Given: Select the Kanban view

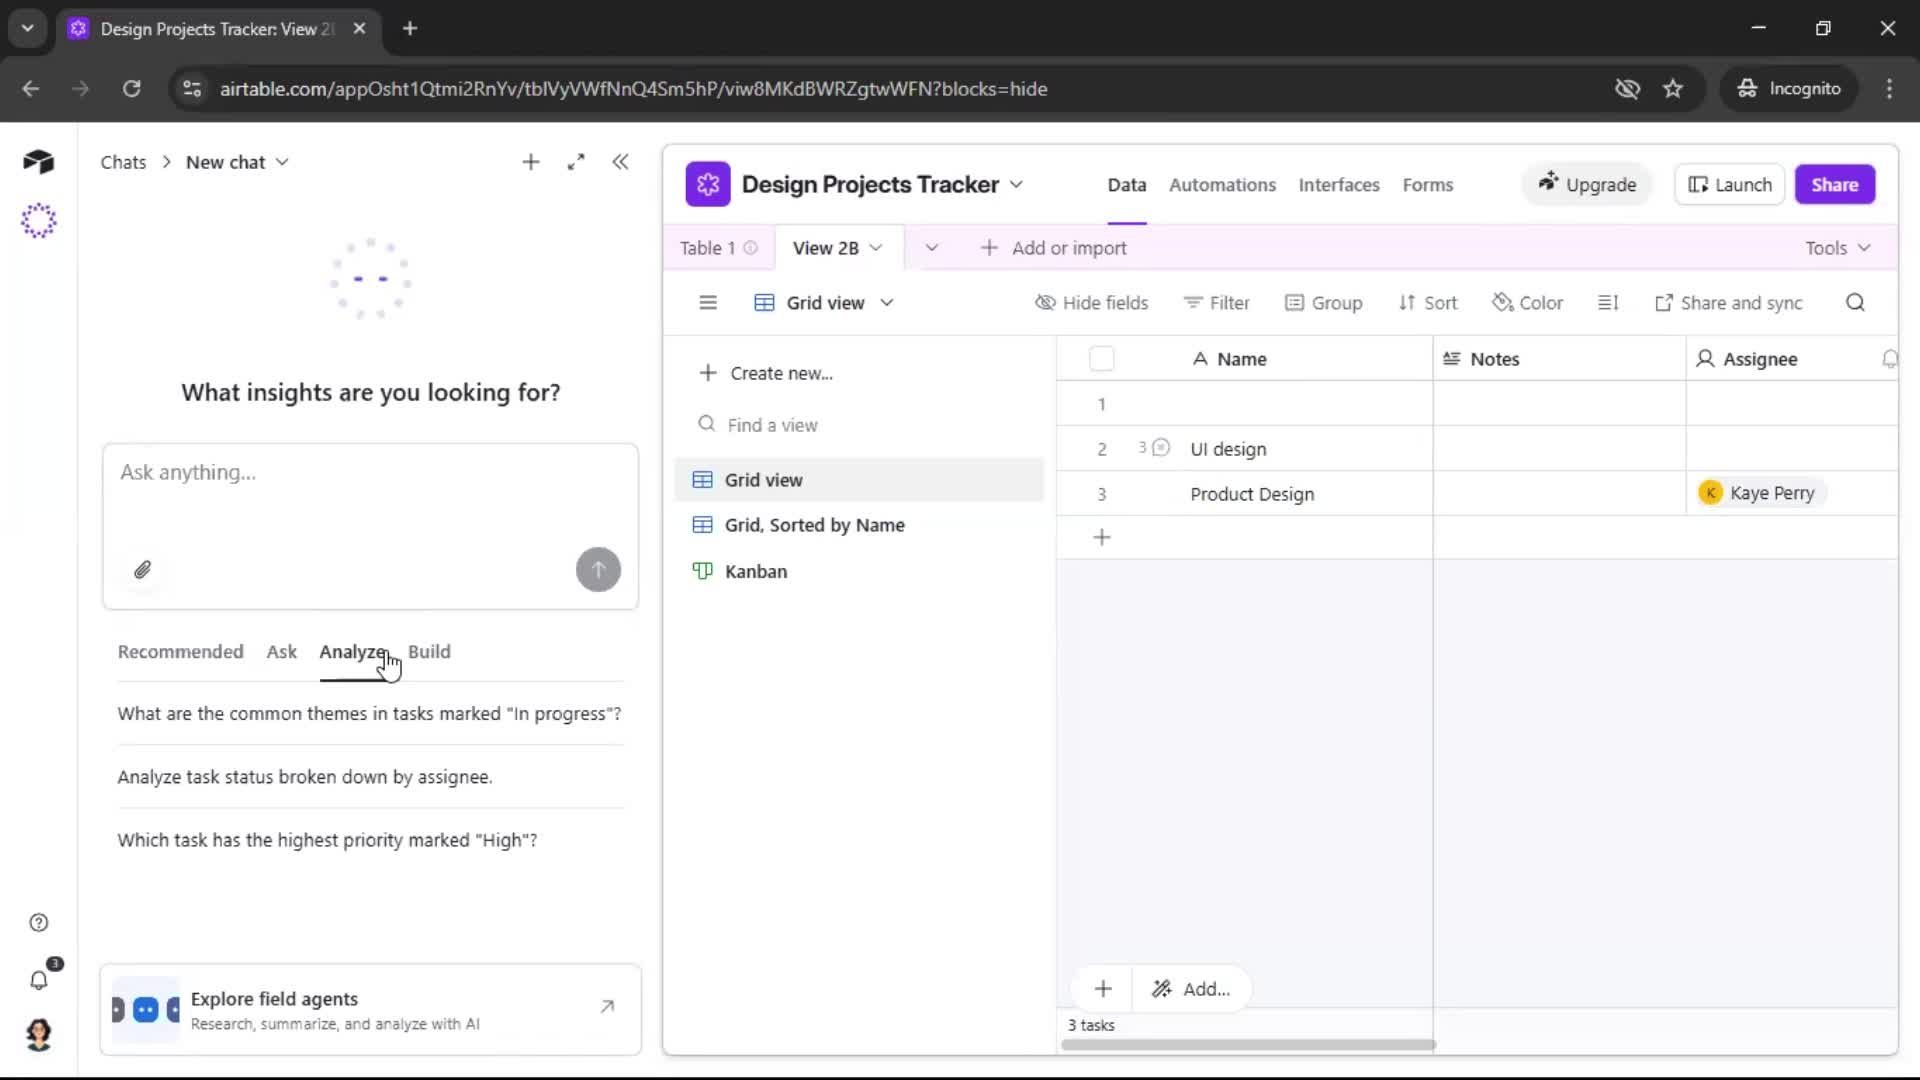Looking at the screenshot, I should pyautogui.click(x=859, y=571).
